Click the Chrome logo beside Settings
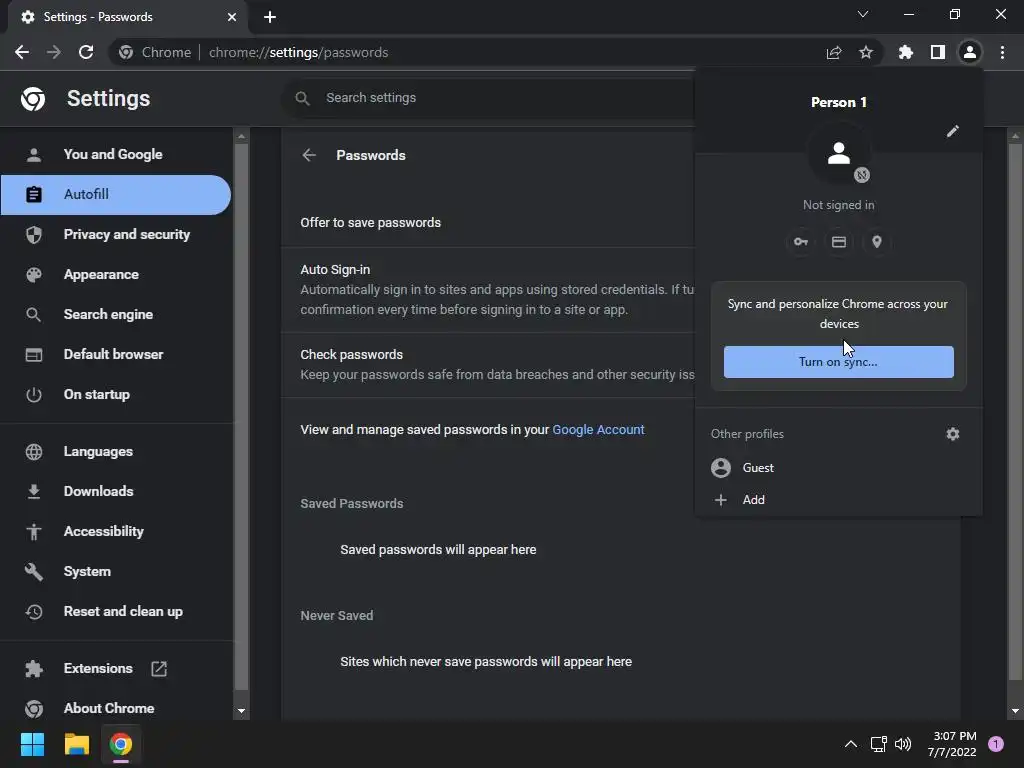 pos(33,99)
